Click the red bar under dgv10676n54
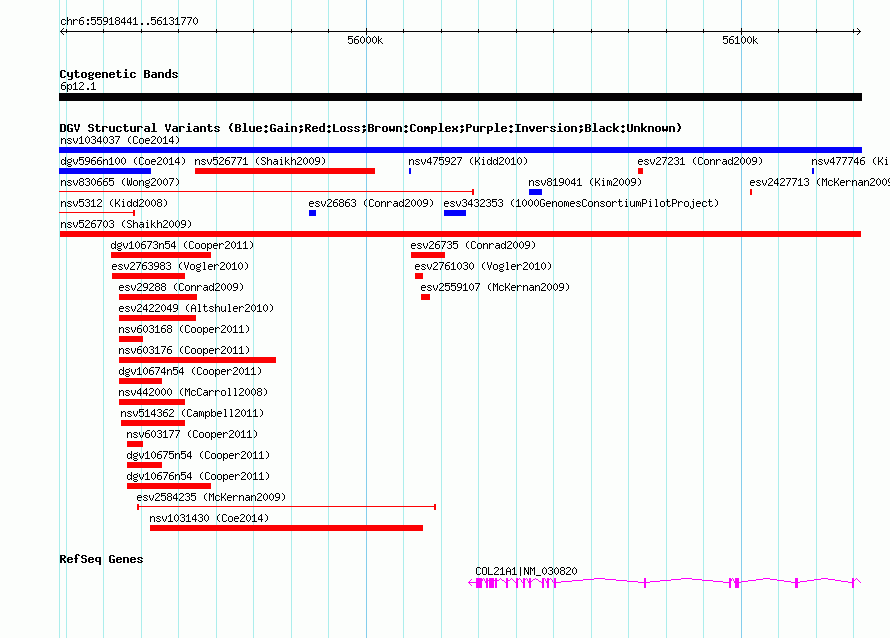Screen dimensions: 890x638 [x=169, y=486]
